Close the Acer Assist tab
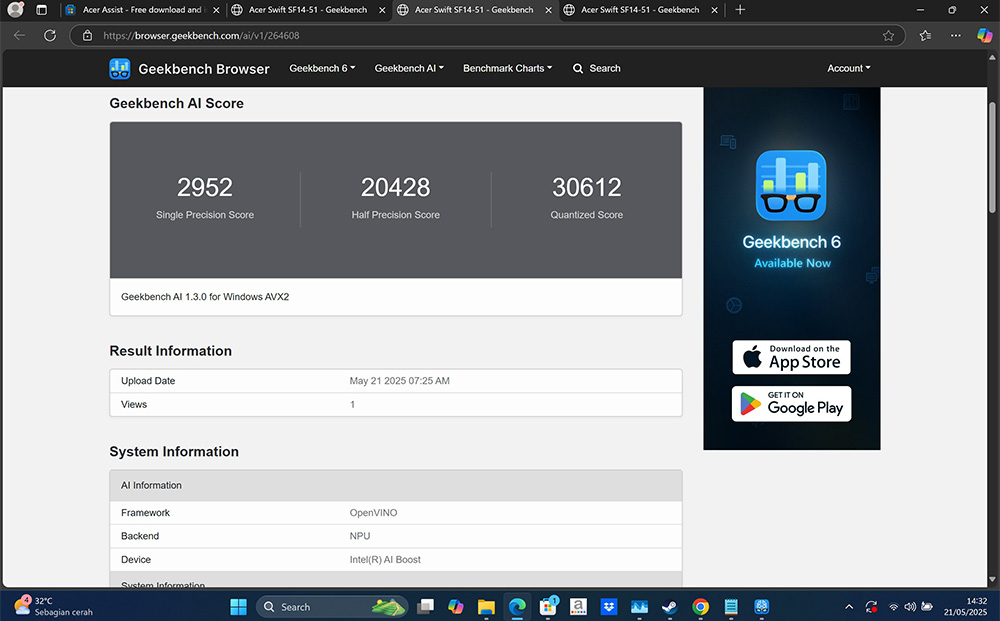This screenshot has height=621, width=1000. tap(216, 10)
